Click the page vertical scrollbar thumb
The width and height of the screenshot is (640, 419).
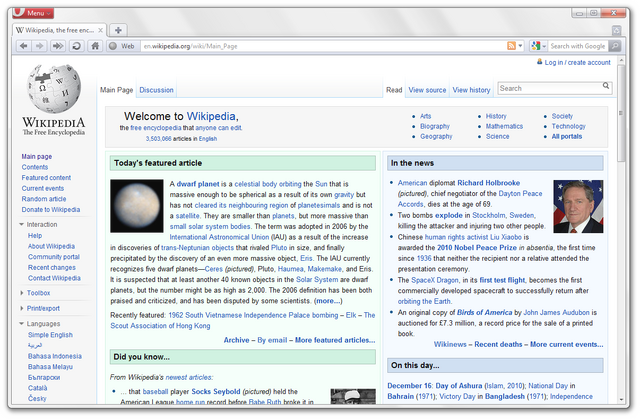tap(621, 113)
